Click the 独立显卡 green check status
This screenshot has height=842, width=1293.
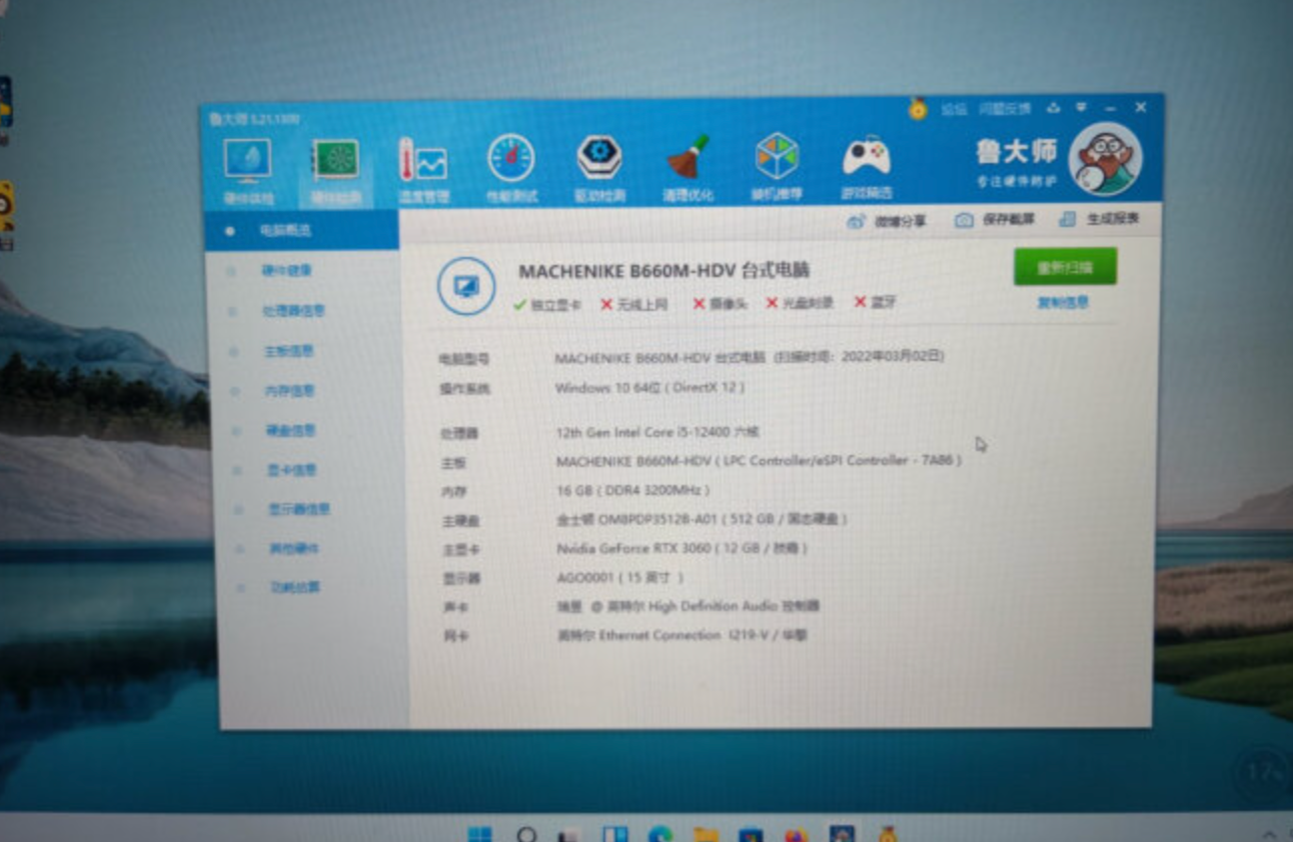coord(546,304)
